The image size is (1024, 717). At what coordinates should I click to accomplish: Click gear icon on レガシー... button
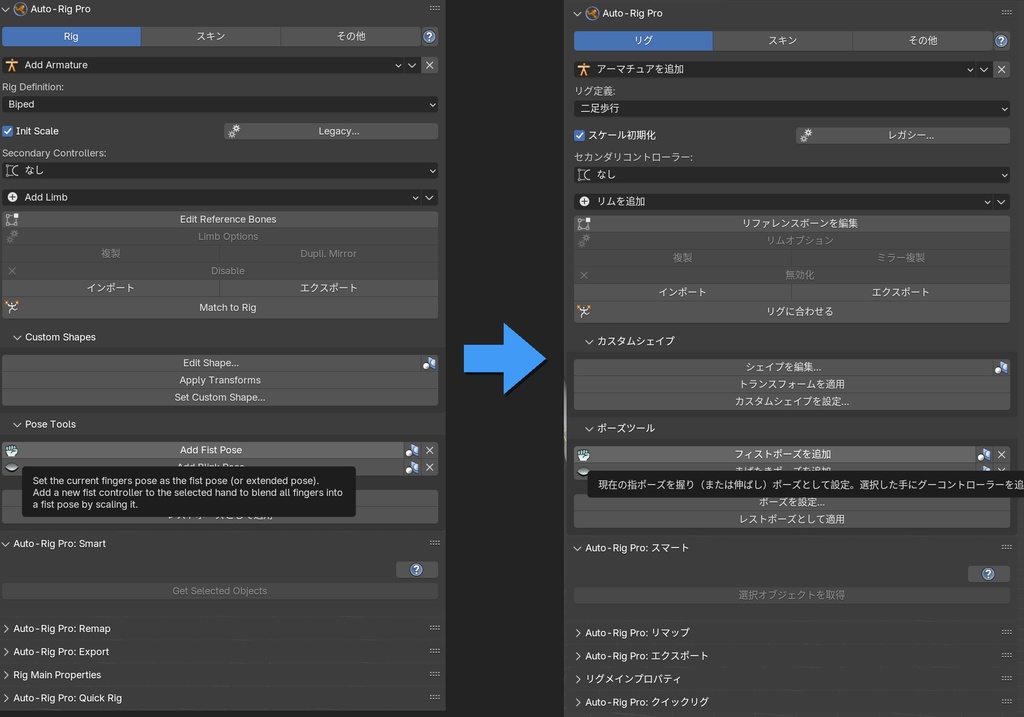(806, 135)
